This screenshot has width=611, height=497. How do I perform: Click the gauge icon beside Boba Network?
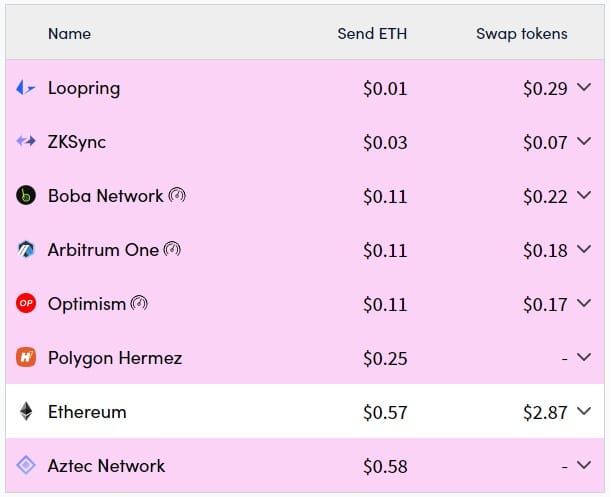[x=177, y=195]
